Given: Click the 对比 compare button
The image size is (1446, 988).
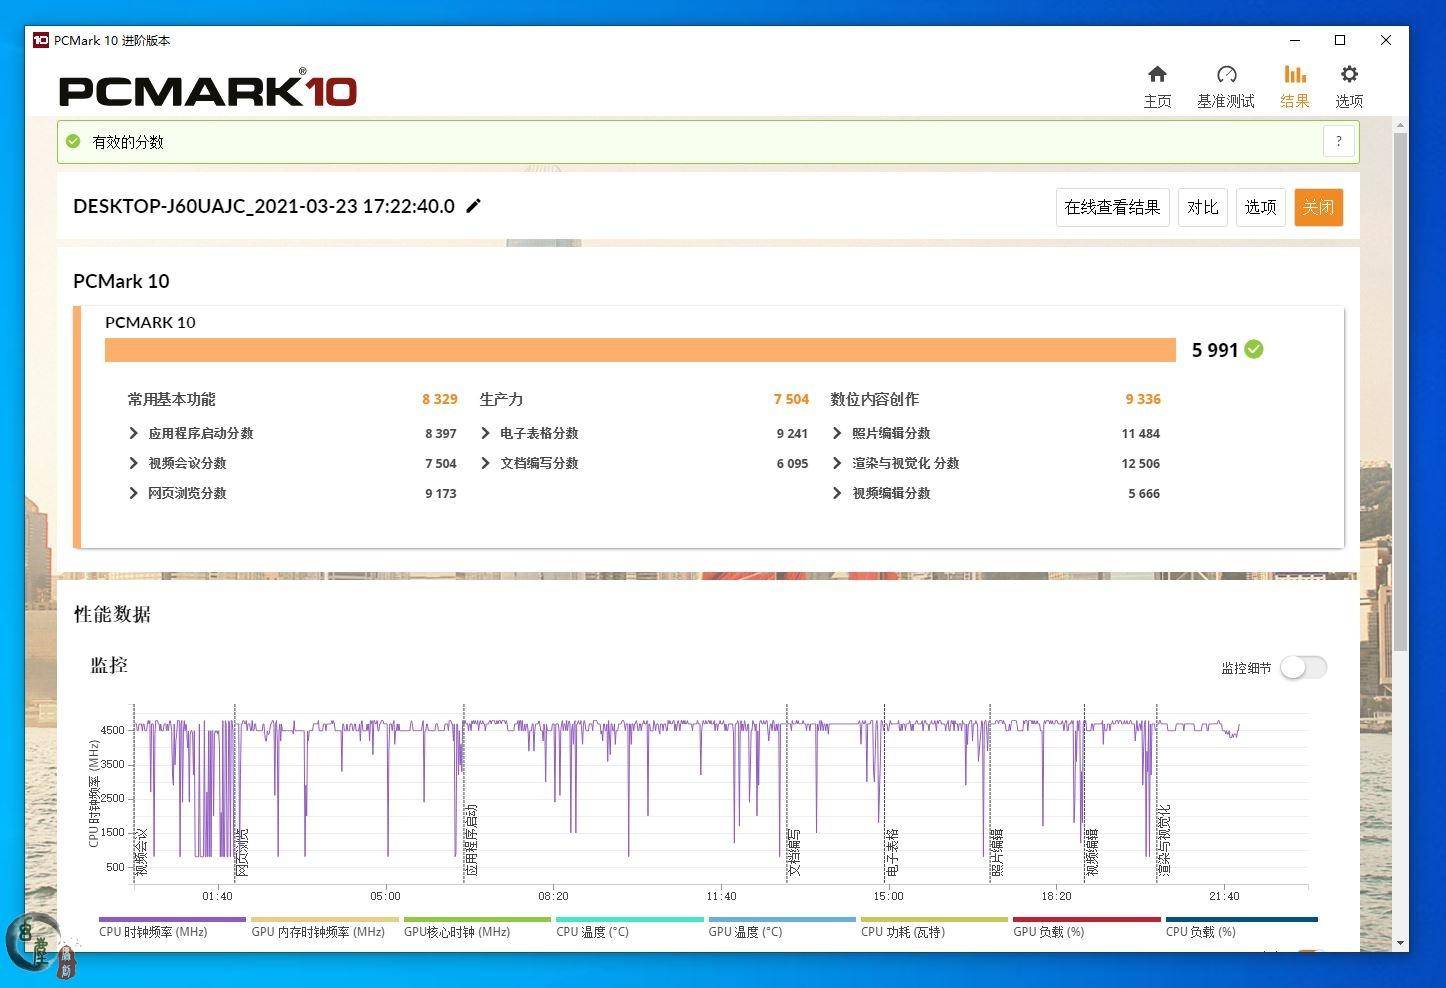Looking at the screenshot, I should click(x=1202, y=207).
